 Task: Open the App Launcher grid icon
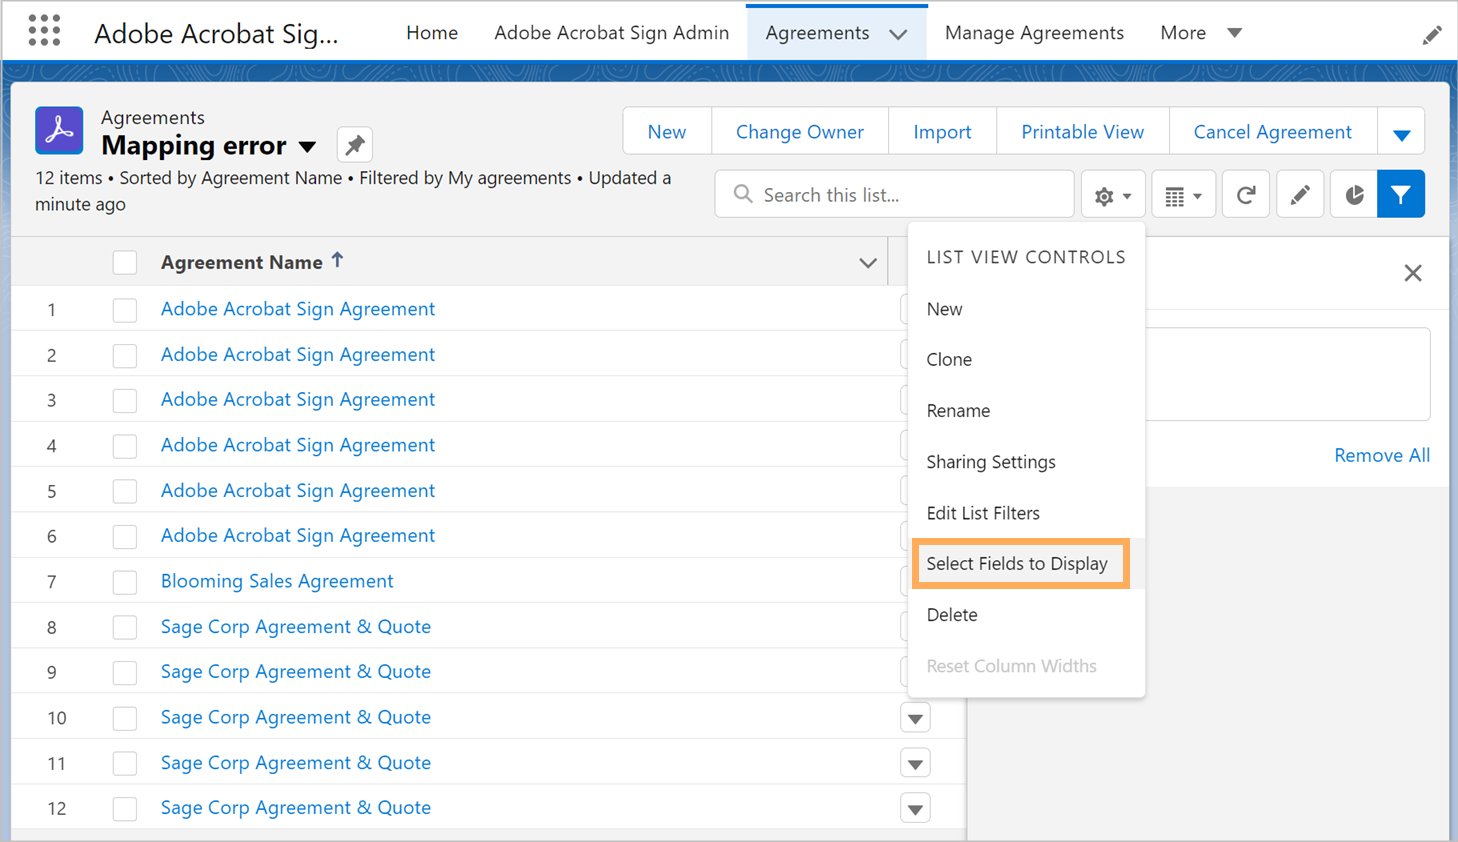[44, 31]
